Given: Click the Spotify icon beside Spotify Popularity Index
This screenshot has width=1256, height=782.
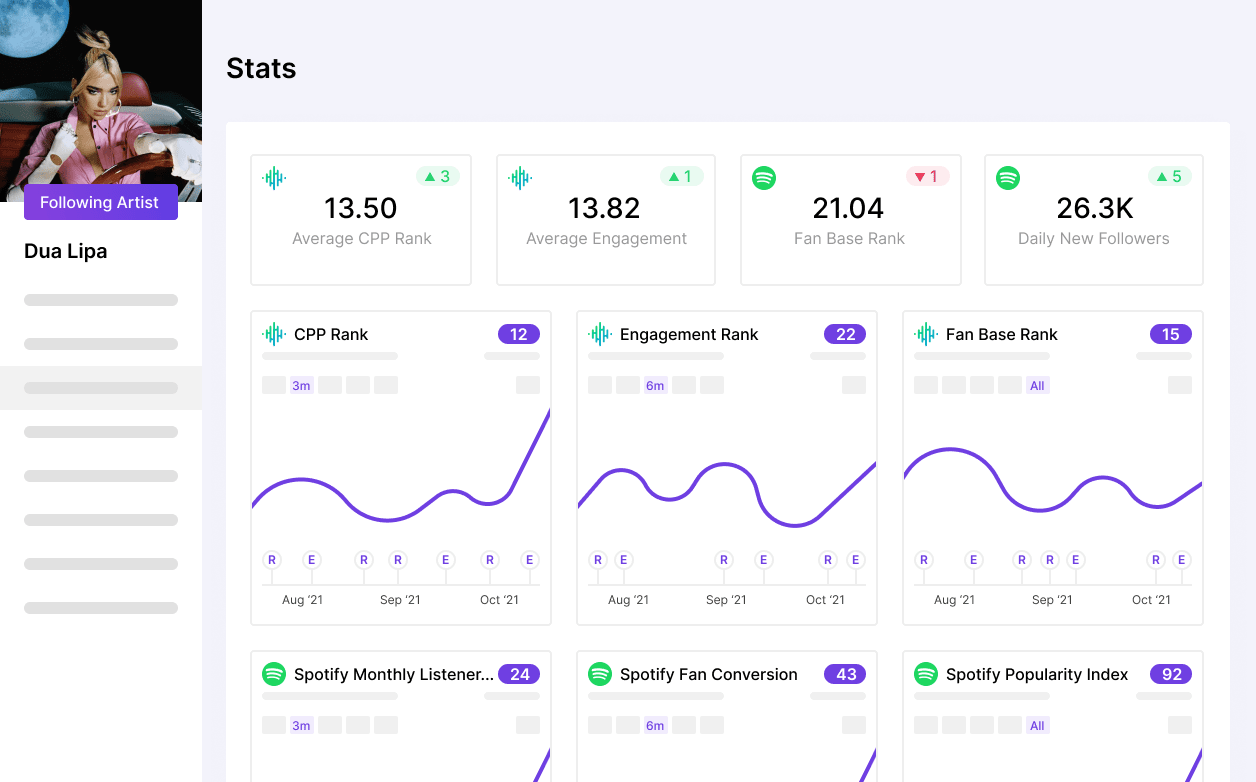Looking at the screenshot, I should click(x=926, y=674).
